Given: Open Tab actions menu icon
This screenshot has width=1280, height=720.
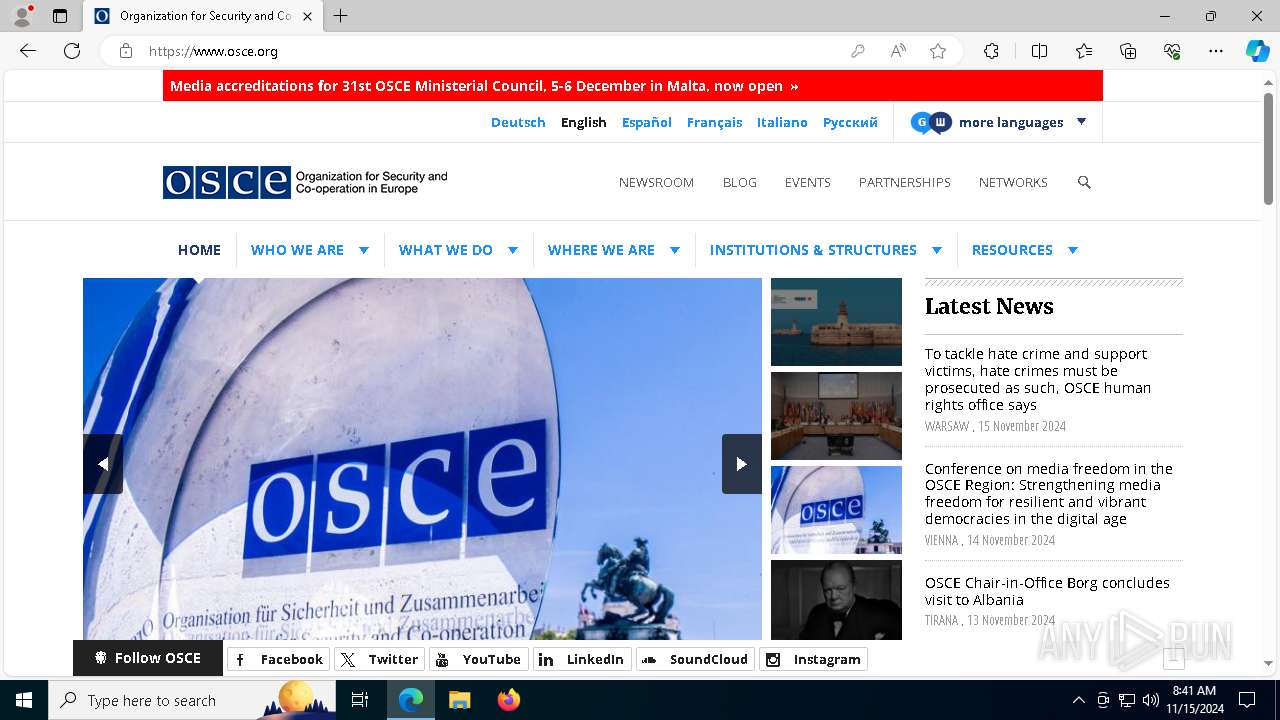Looking at the screenshot, I should [60, 16].
